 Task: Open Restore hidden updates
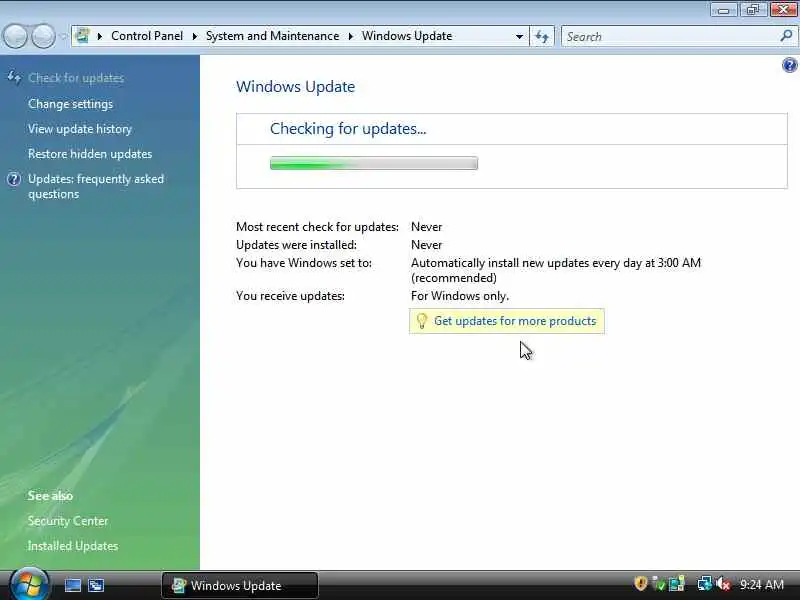pyautogui.click(x=90, y=154)
